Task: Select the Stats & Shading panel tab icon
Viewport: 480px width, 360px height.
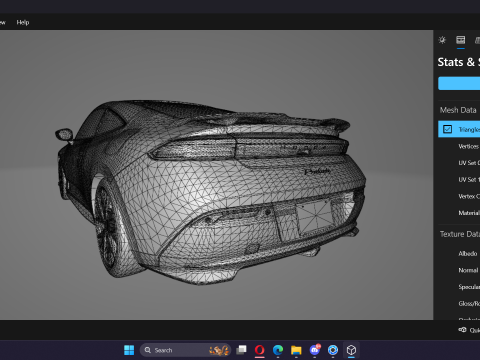Action: [461, 40]
